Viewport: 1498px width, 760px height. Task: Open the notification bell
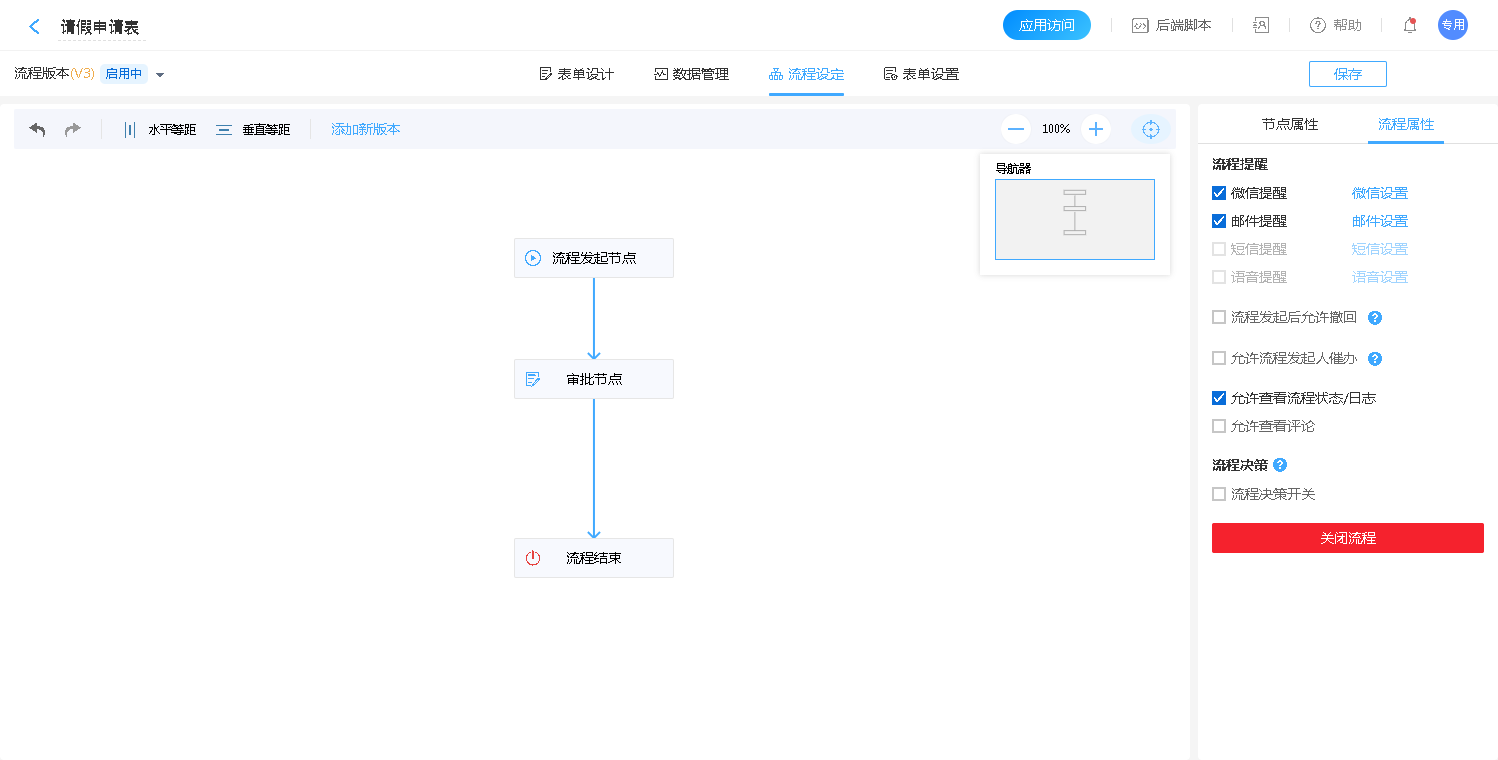pos(1410,26)
